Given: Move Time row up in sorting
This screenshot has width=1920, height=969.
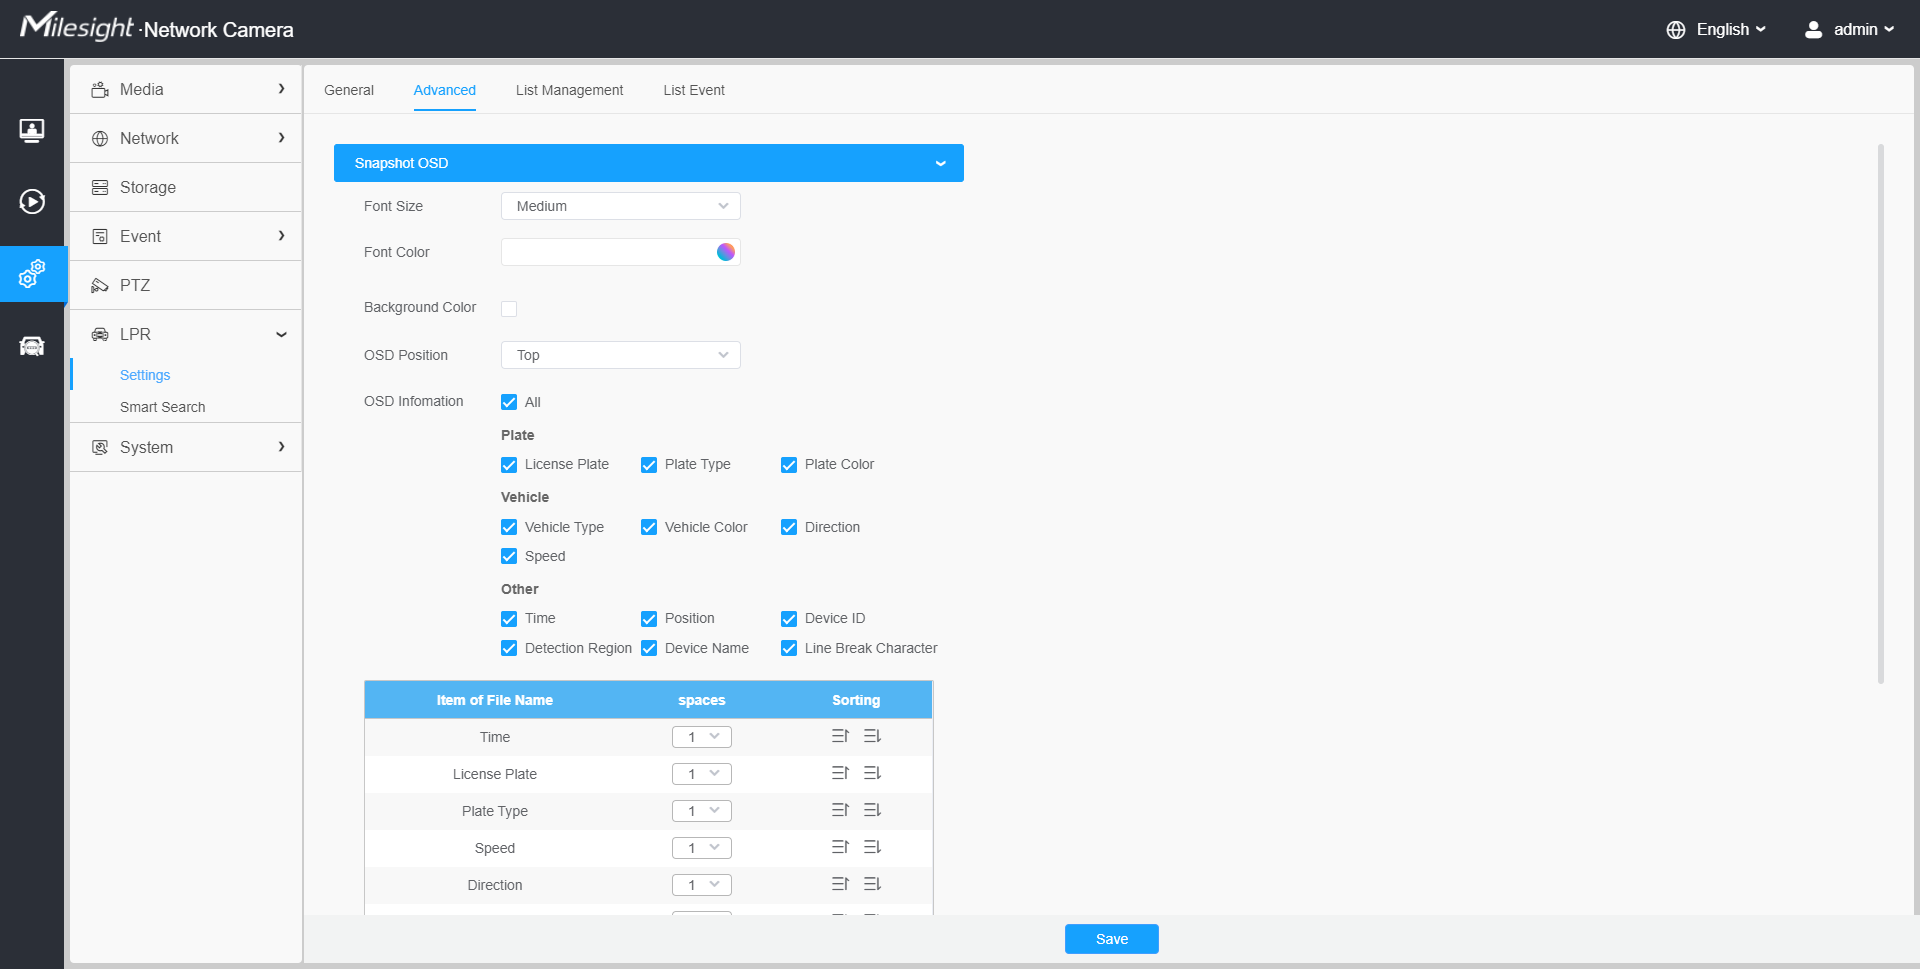Looking at the screenshot, I should pyautogui.click(x=840, y=736).
